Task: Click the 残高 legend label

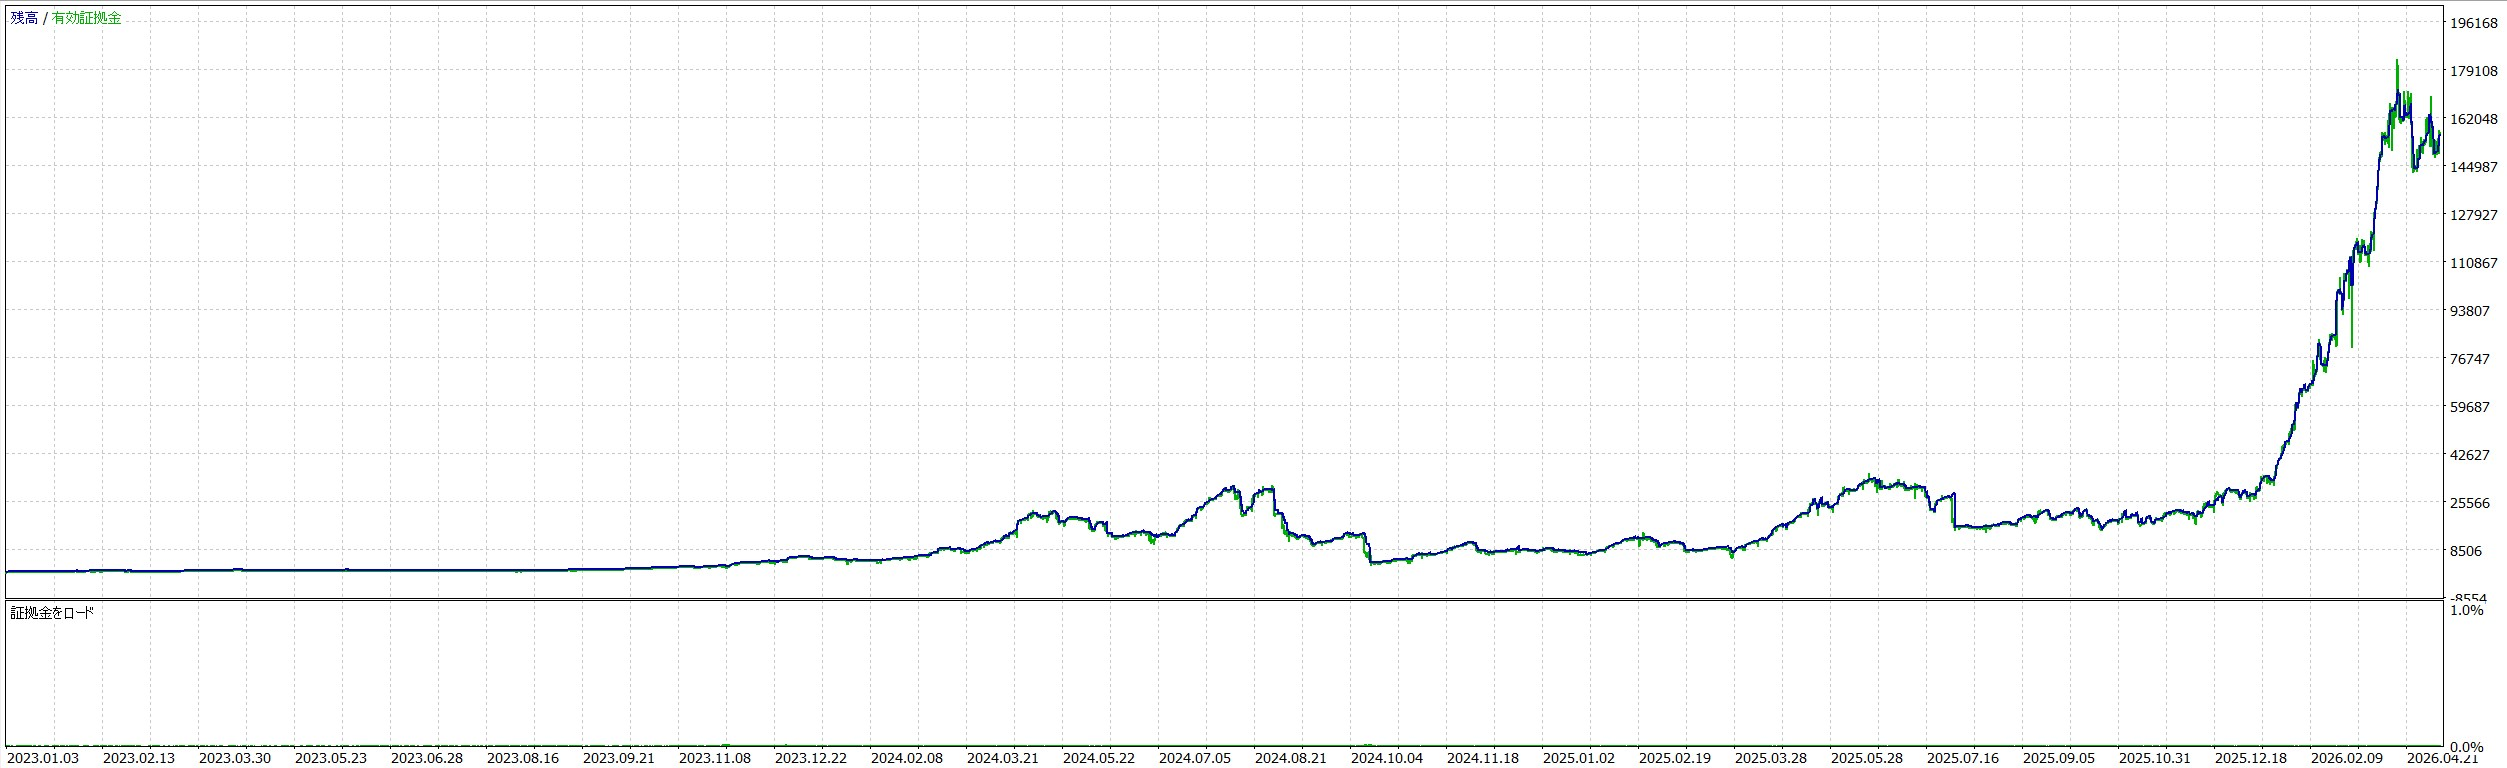Action: coord(24,18)
